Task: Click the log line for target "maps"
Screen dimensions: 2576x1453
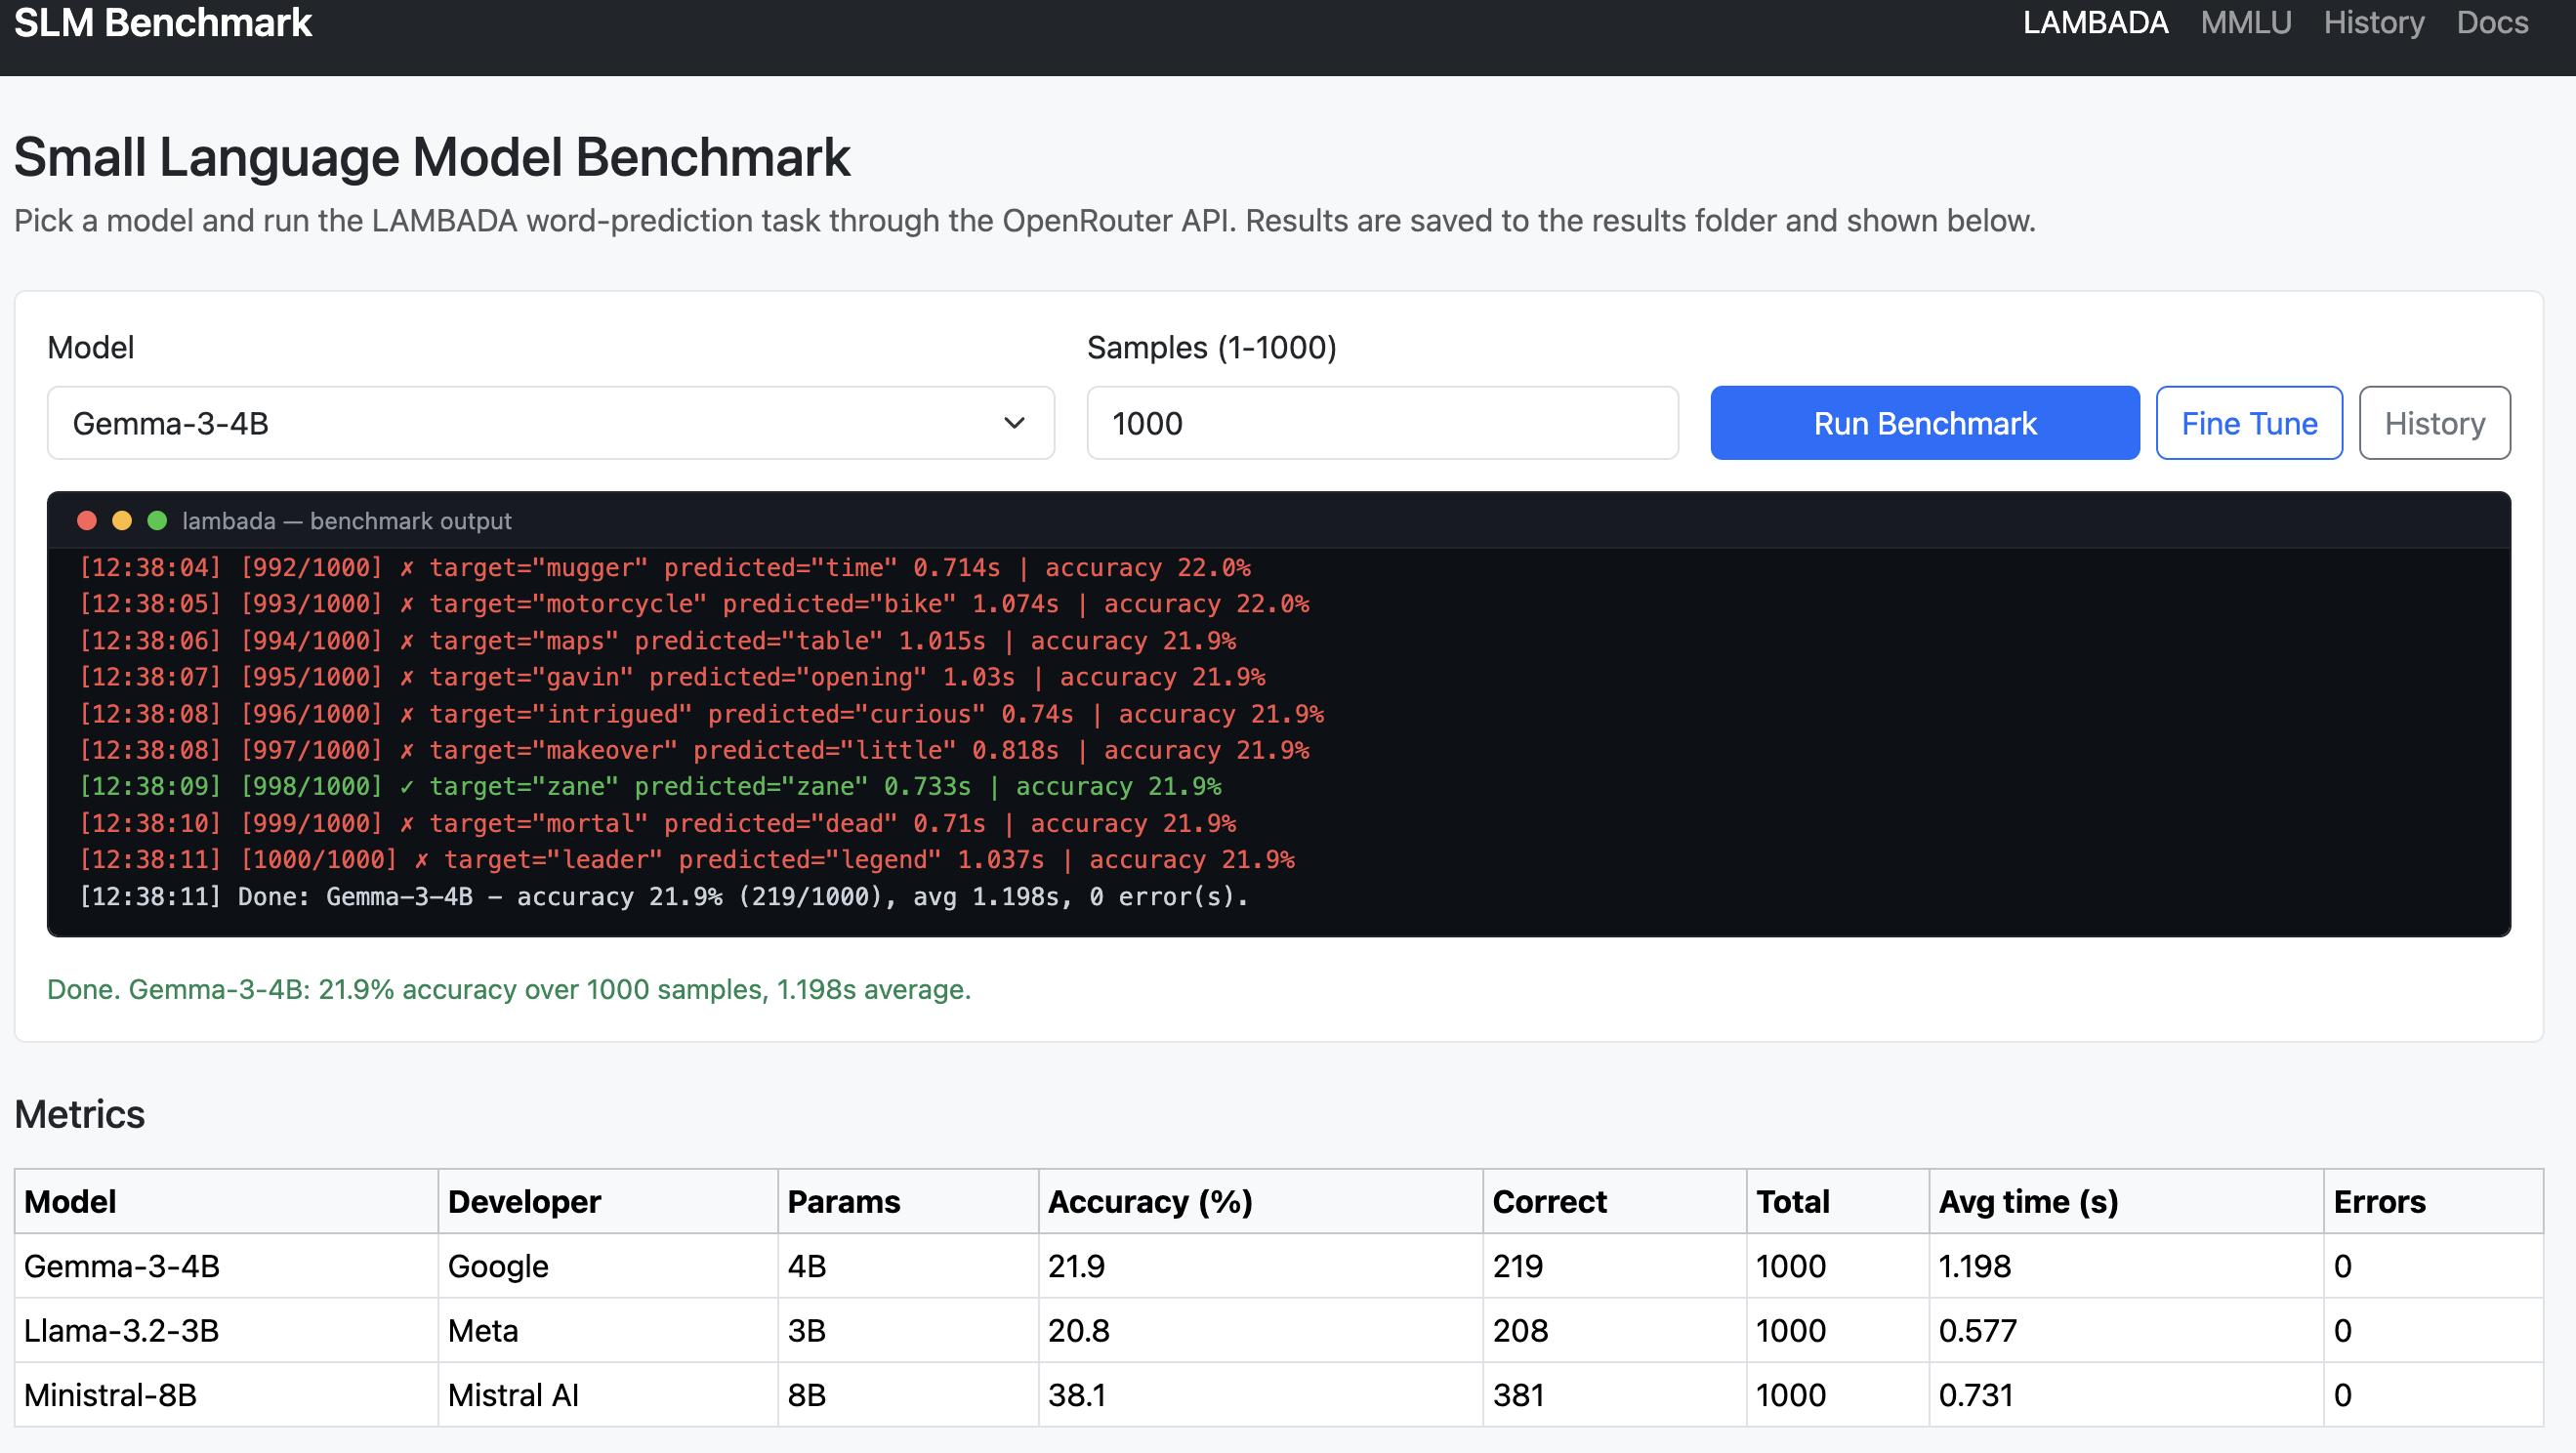Action: 658,641
